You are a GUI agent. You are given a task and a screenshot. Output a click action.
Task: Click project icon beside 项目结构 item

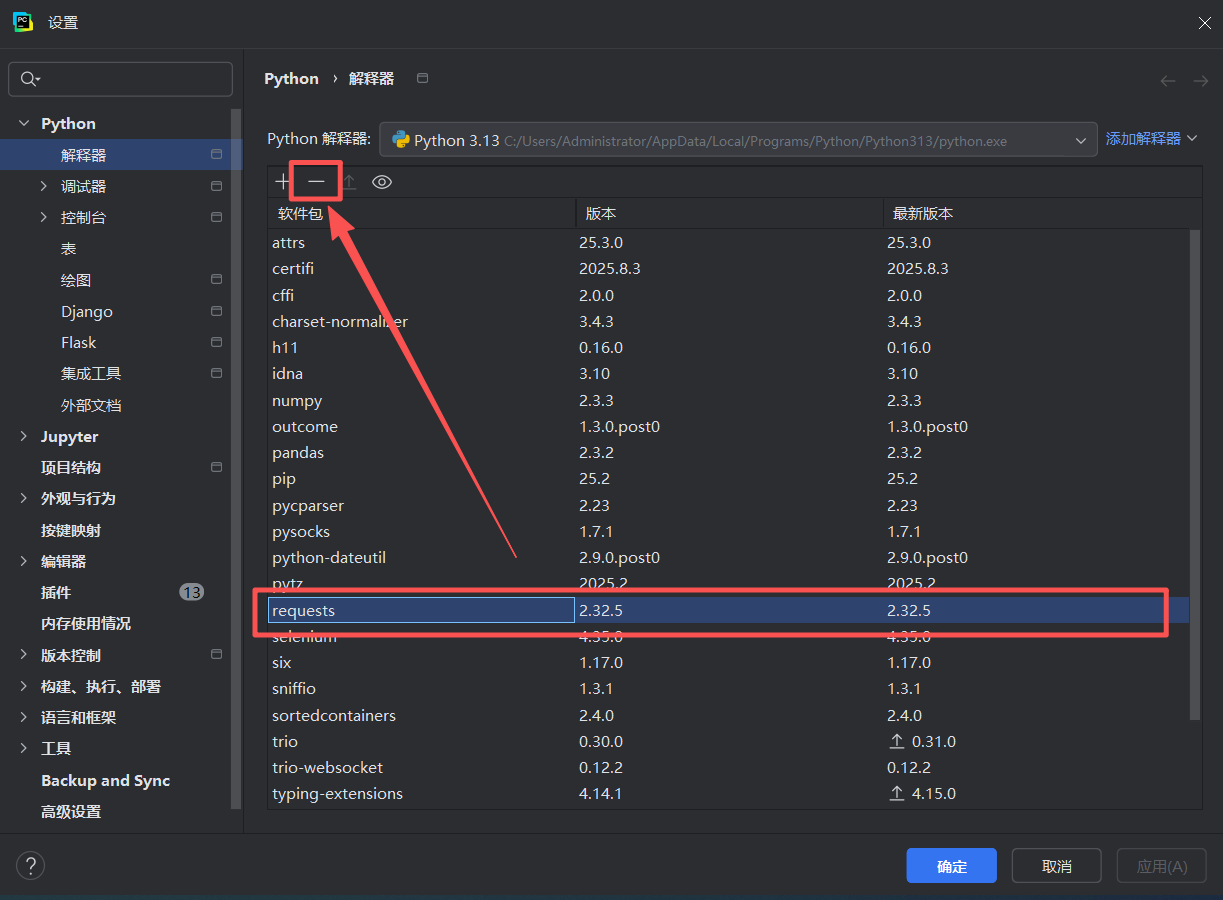click(x=216, y=467)
